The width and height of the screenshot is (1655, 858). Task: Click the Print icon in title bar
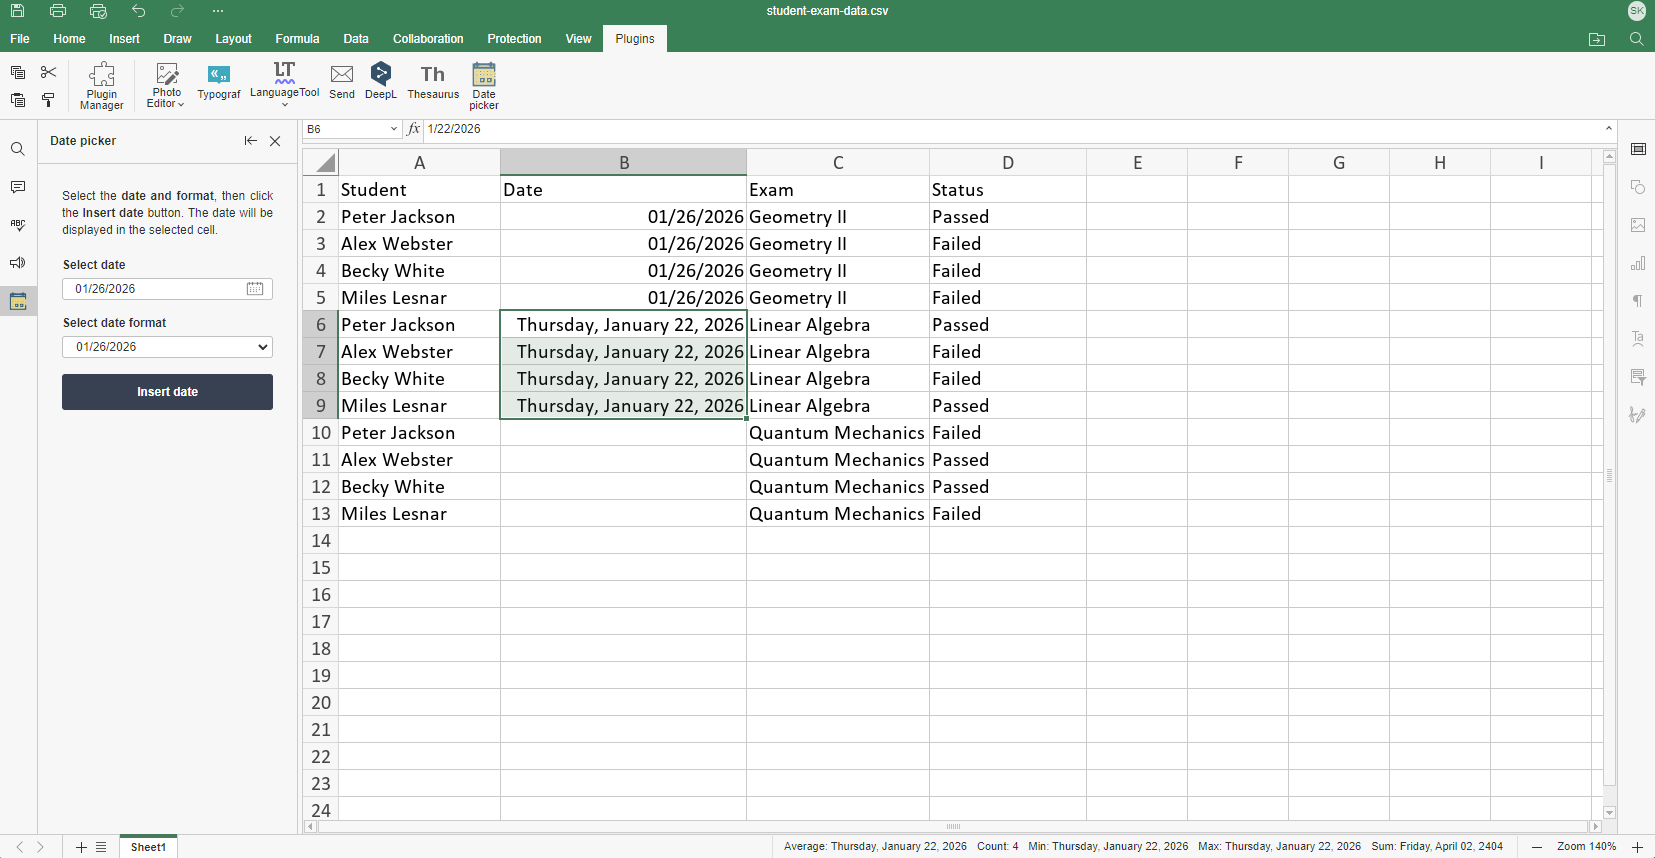pyautogui.click(x=58, y=11)
